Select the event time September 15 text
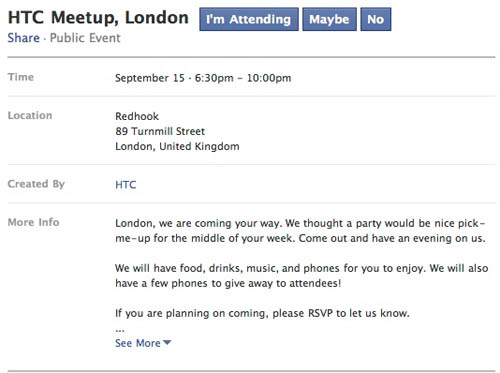This screenshot has height=373, width=500. (150, 78)
